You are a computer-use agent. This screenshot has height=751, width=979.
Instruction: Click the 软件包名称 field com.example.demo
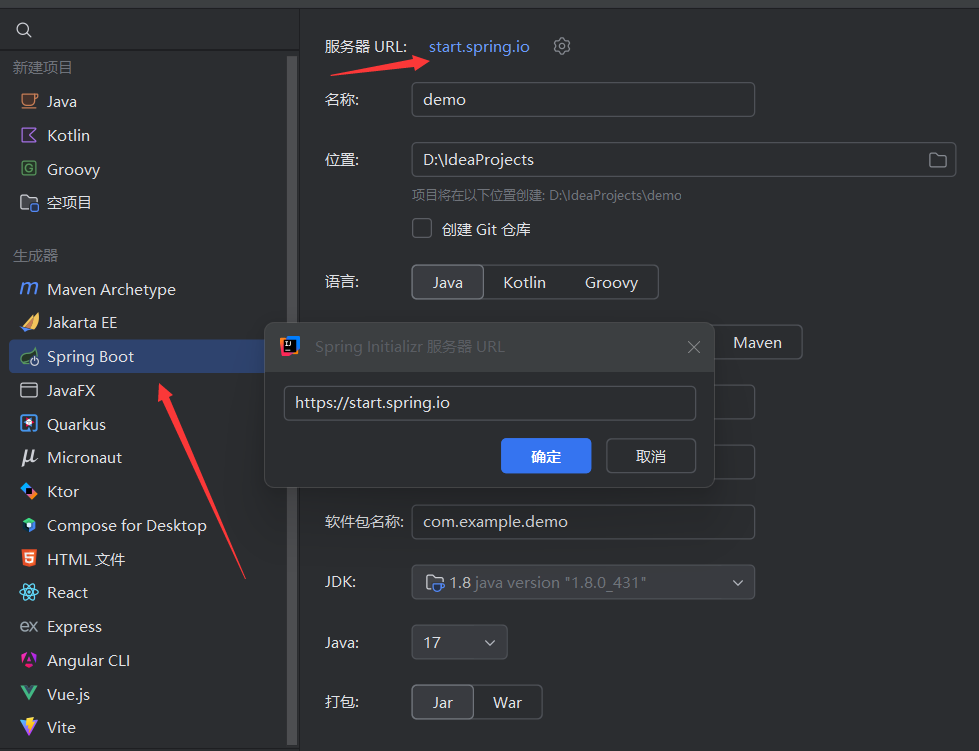583,521
